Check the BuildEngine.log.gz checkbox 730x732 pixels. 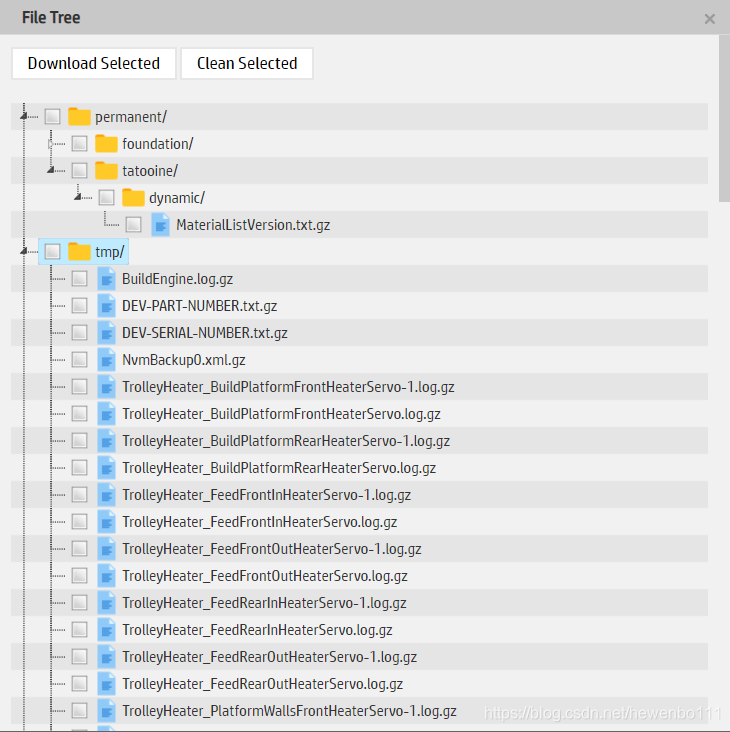[x=79, y=279]
